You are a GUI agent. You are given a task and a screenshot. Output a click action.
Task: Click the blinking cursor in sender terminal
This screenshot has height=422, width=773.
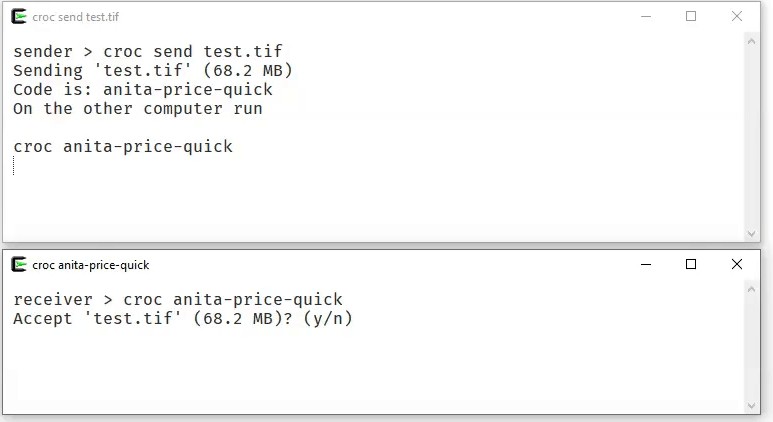click(x=14, y=166)
